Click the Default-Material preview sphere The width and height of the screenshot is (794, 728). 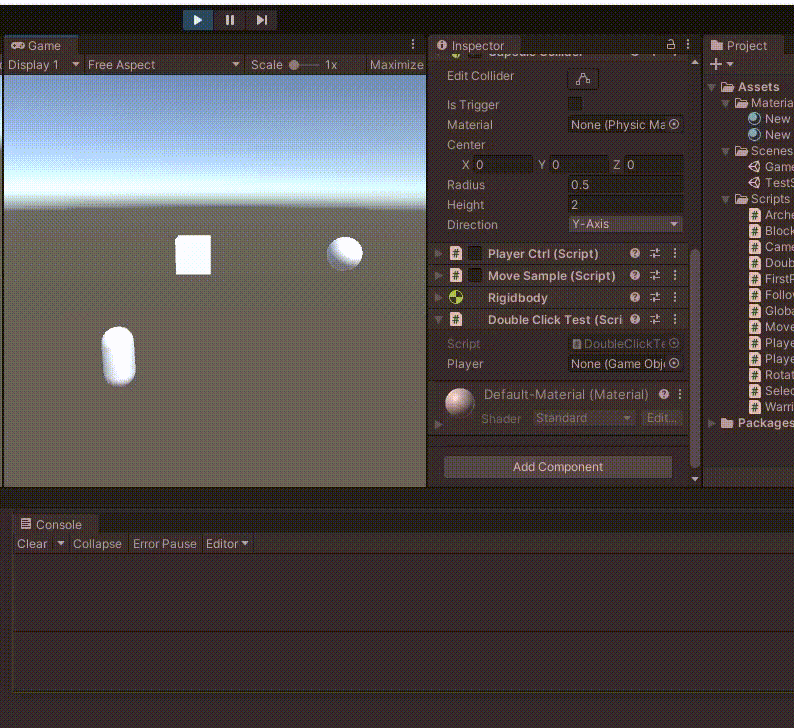click(x=460, y=402)
